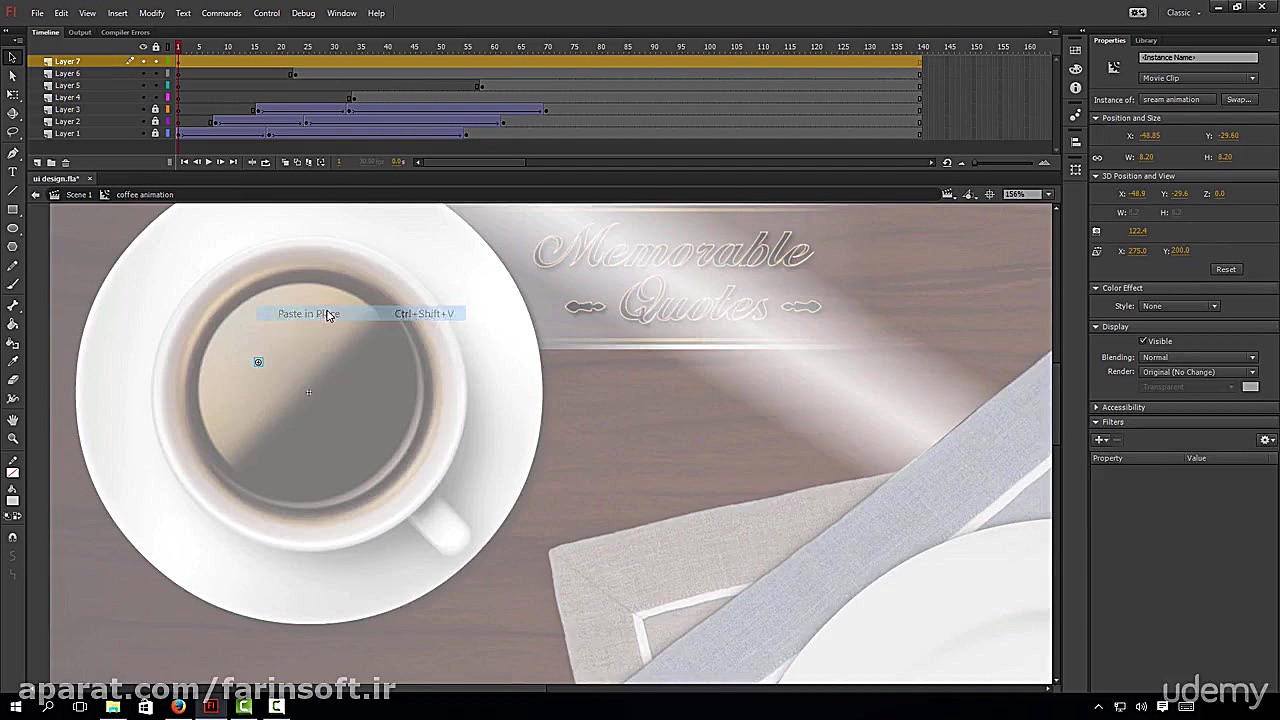Step back one frame
This screenshot has height=720, width=1280.
[x=196, y=162]
